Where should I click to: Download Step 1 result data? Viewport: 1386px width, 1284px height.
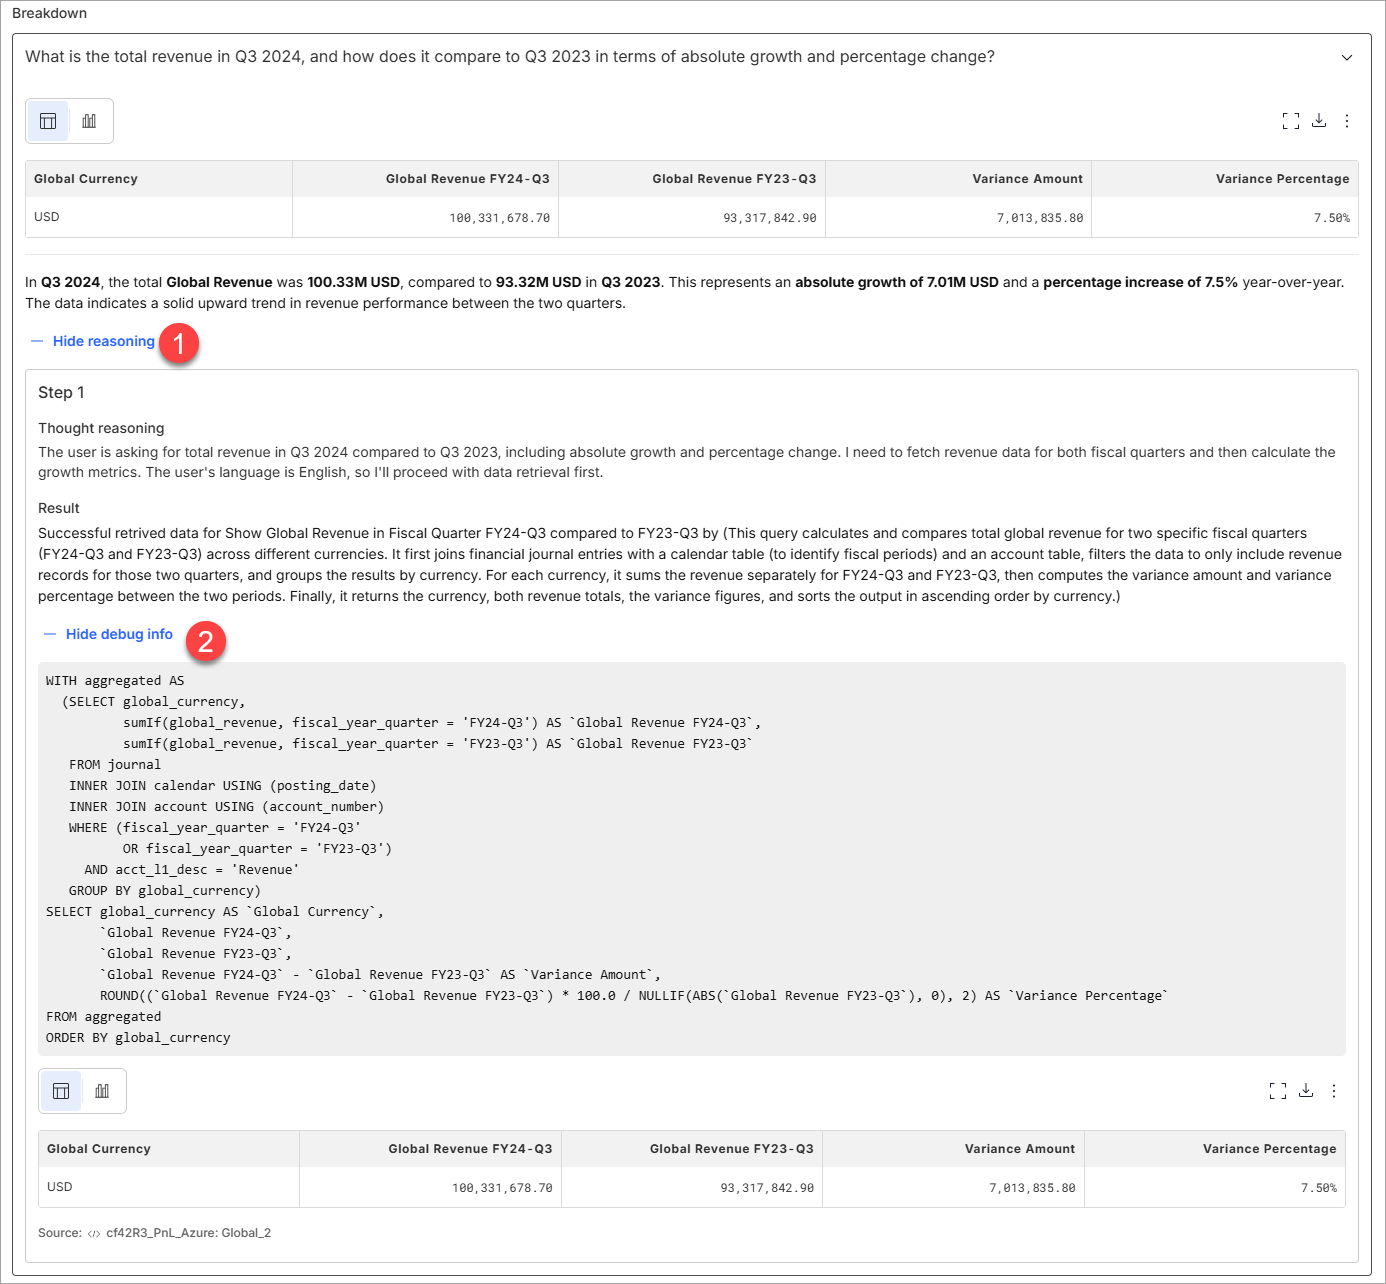tap(1306, 1090)
